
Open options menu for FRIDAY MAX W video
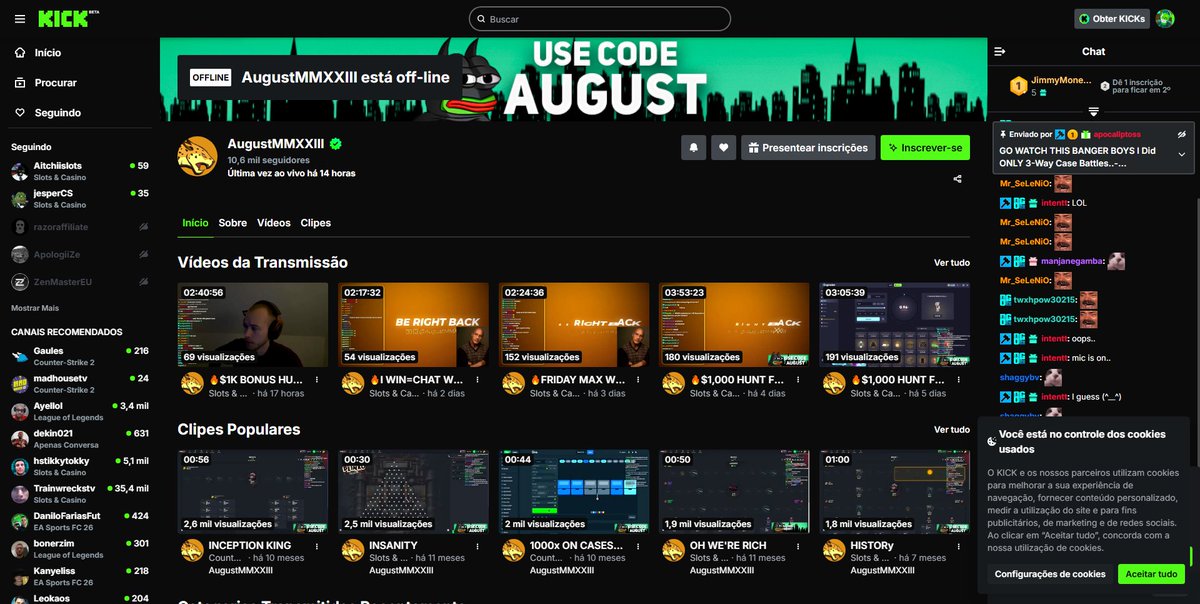click(639, 380)
